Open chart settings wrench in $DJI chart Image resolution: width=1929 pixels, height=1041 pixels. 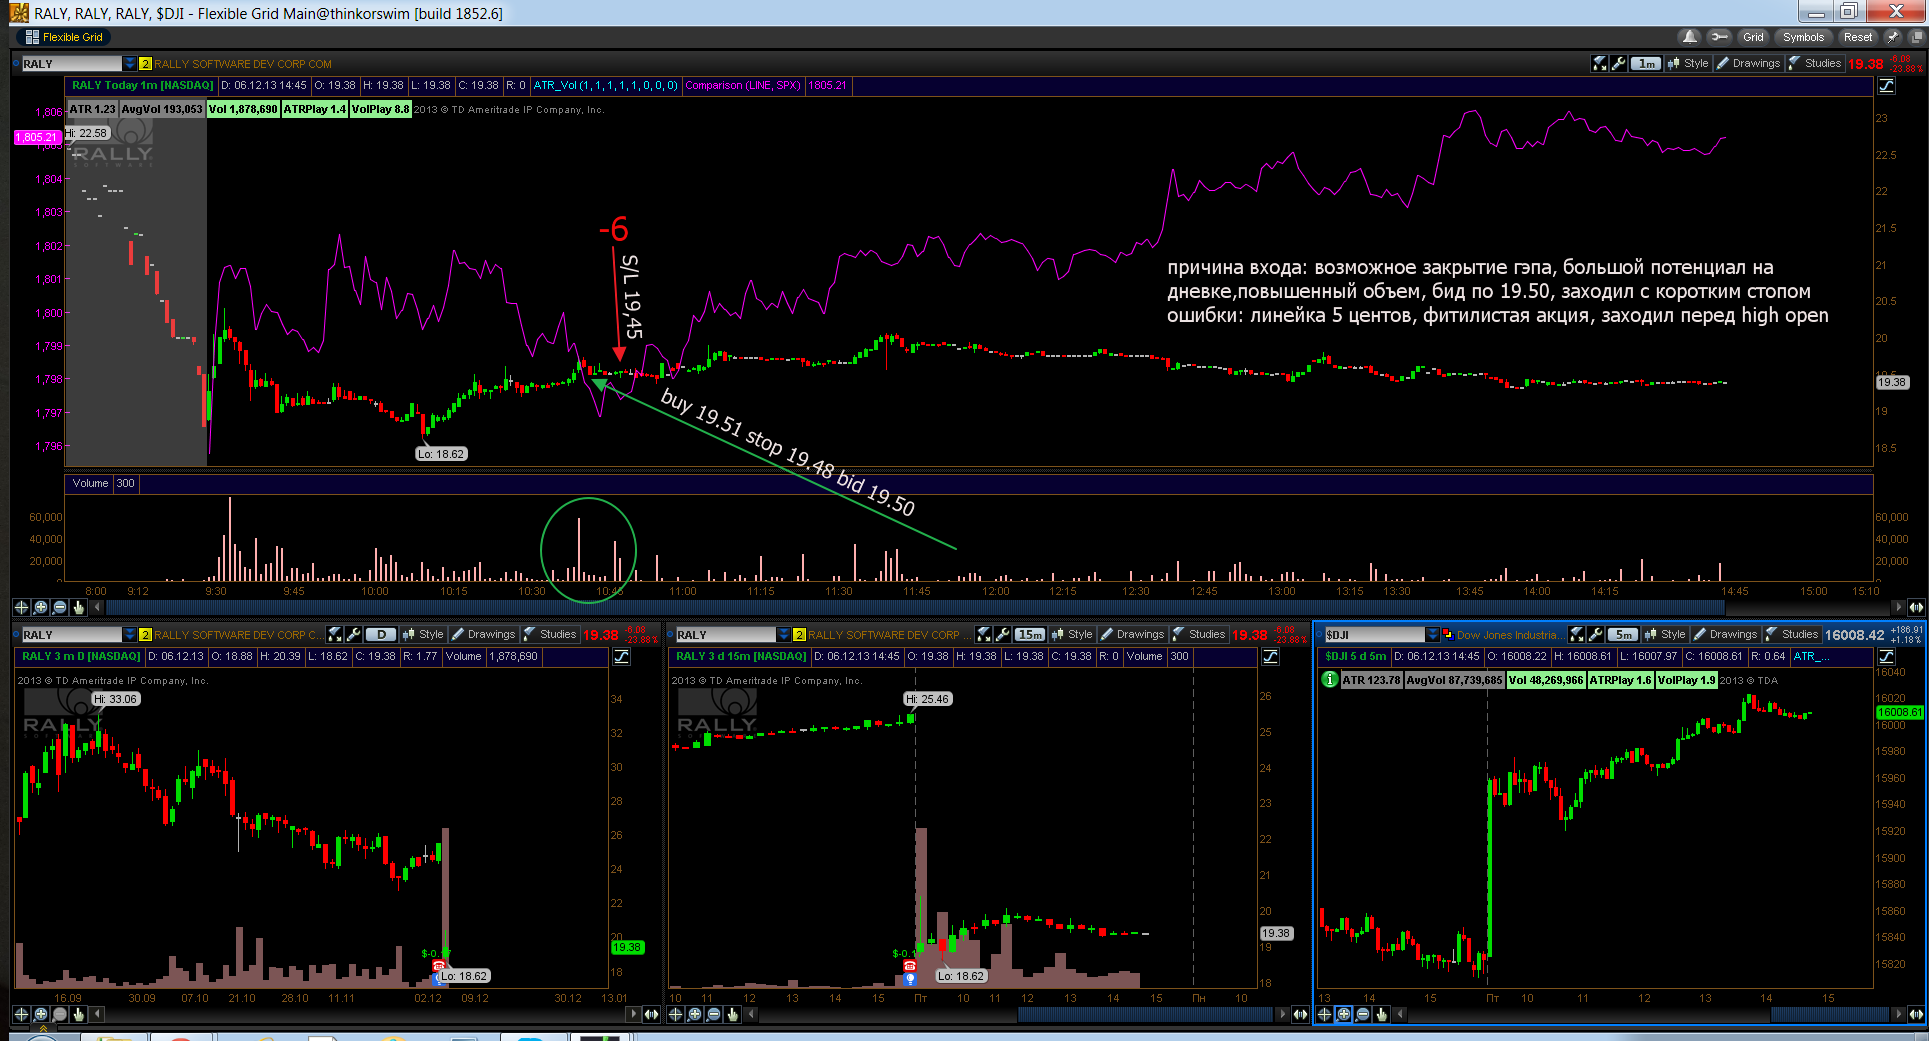click(1596, 634)
